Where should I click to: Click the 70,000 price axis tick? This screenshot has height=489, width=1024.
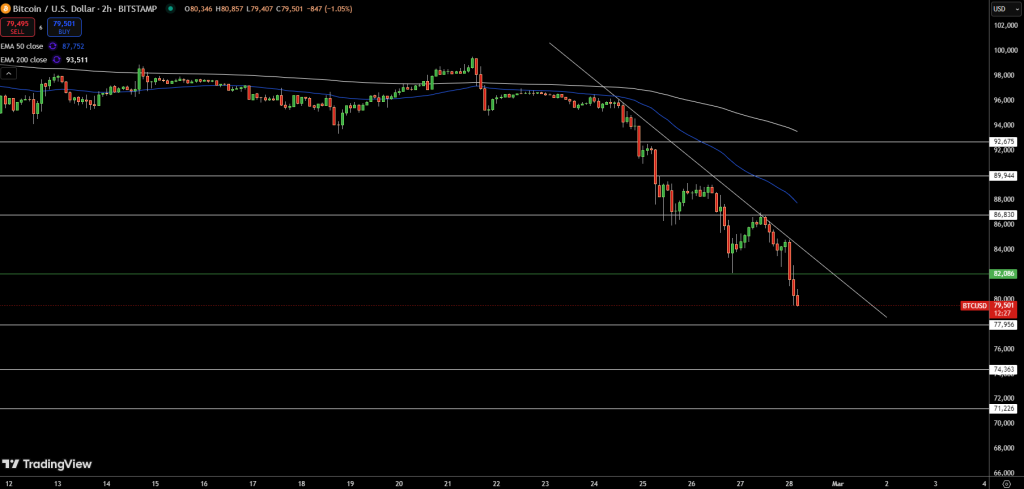[1003, 423]
